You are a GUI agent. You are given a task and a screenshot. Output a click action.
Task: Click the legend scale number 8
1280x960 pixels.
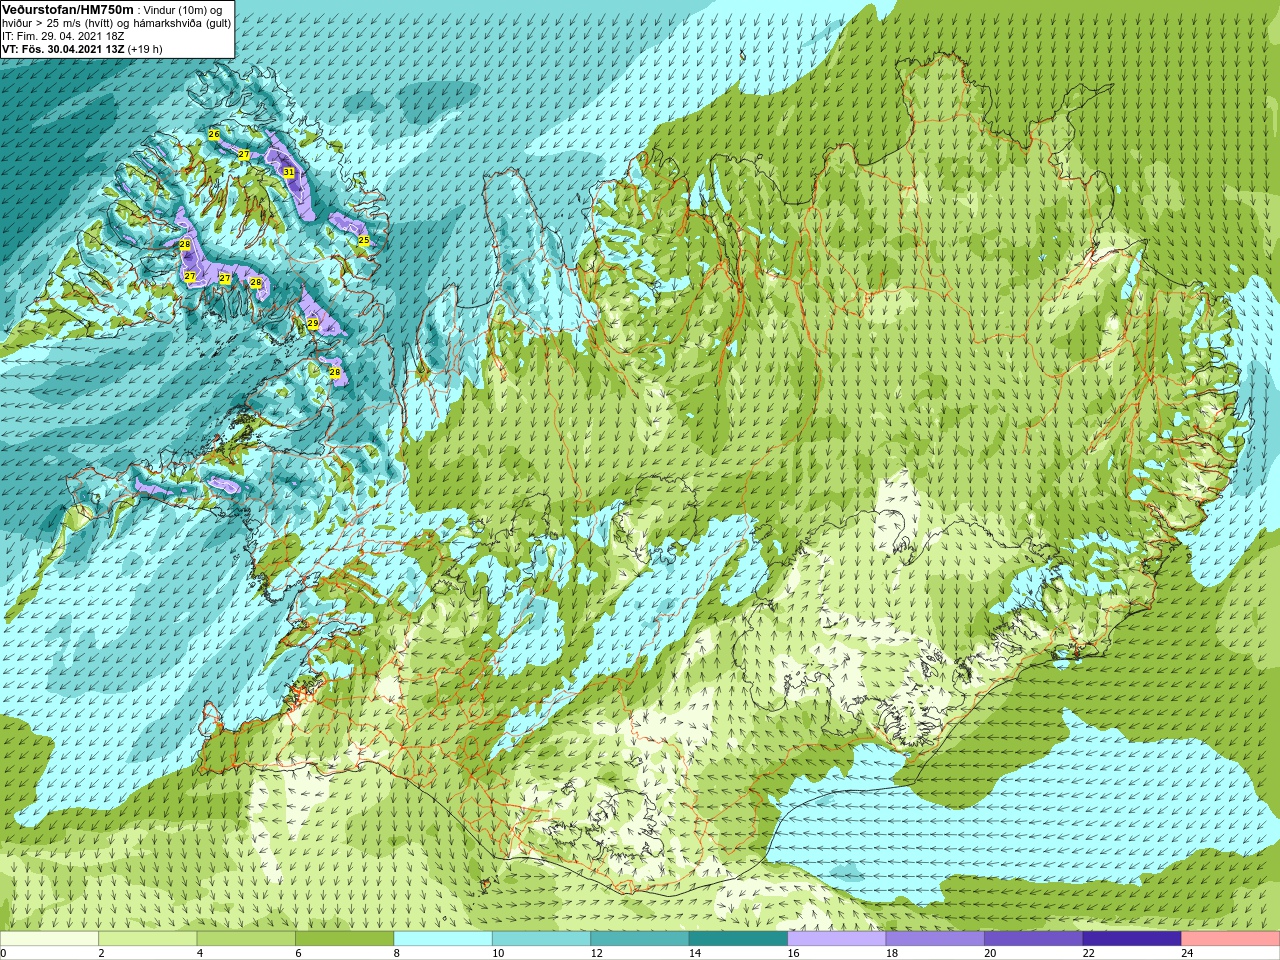point(397,953)
